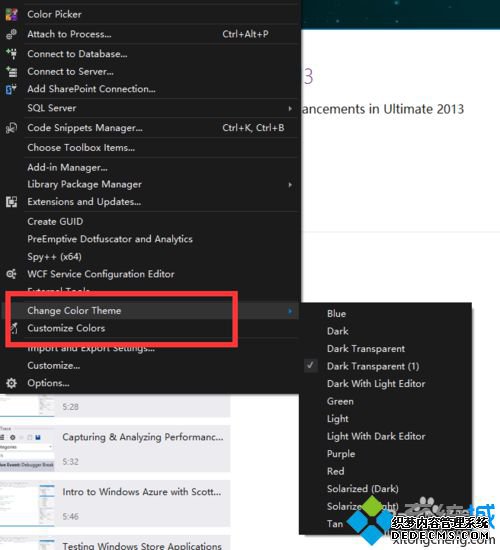Click the Customize Colors brush icon

click(x=14, y=328)
